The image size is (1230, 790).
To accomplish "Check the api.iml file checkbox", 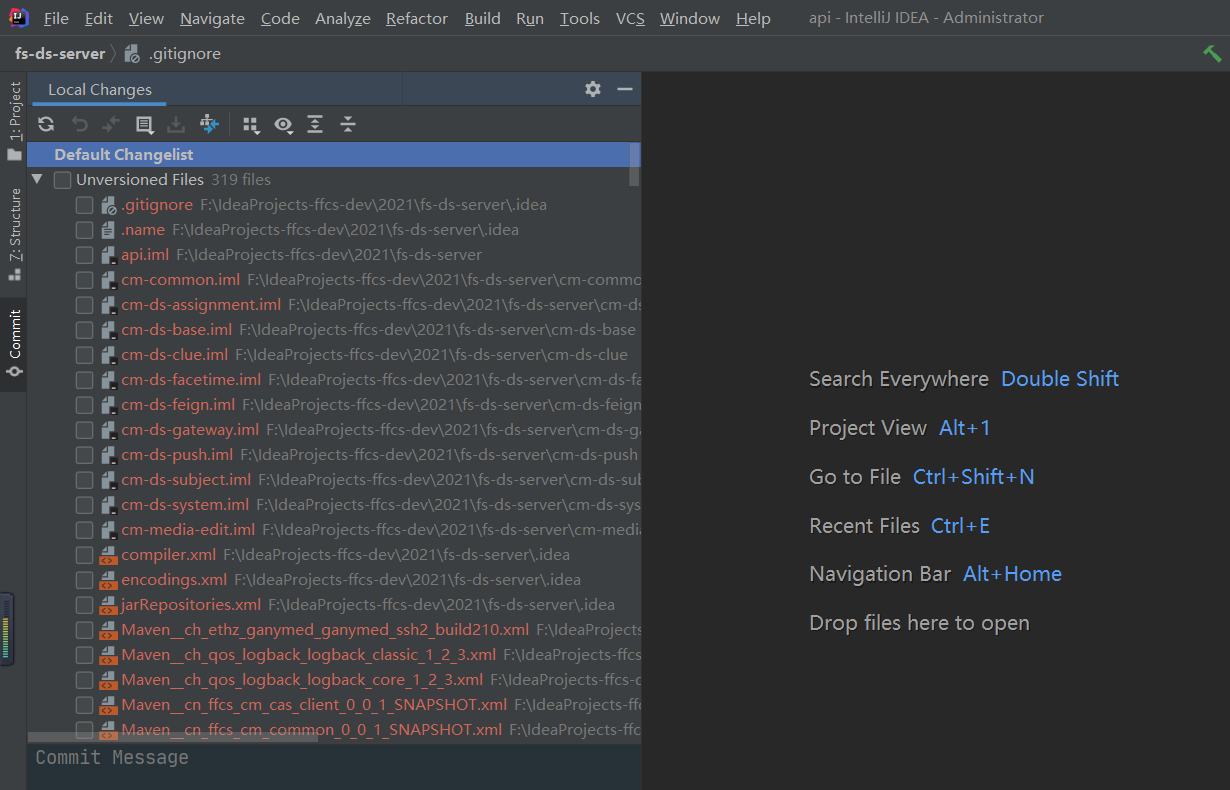I will pos(85,254).
